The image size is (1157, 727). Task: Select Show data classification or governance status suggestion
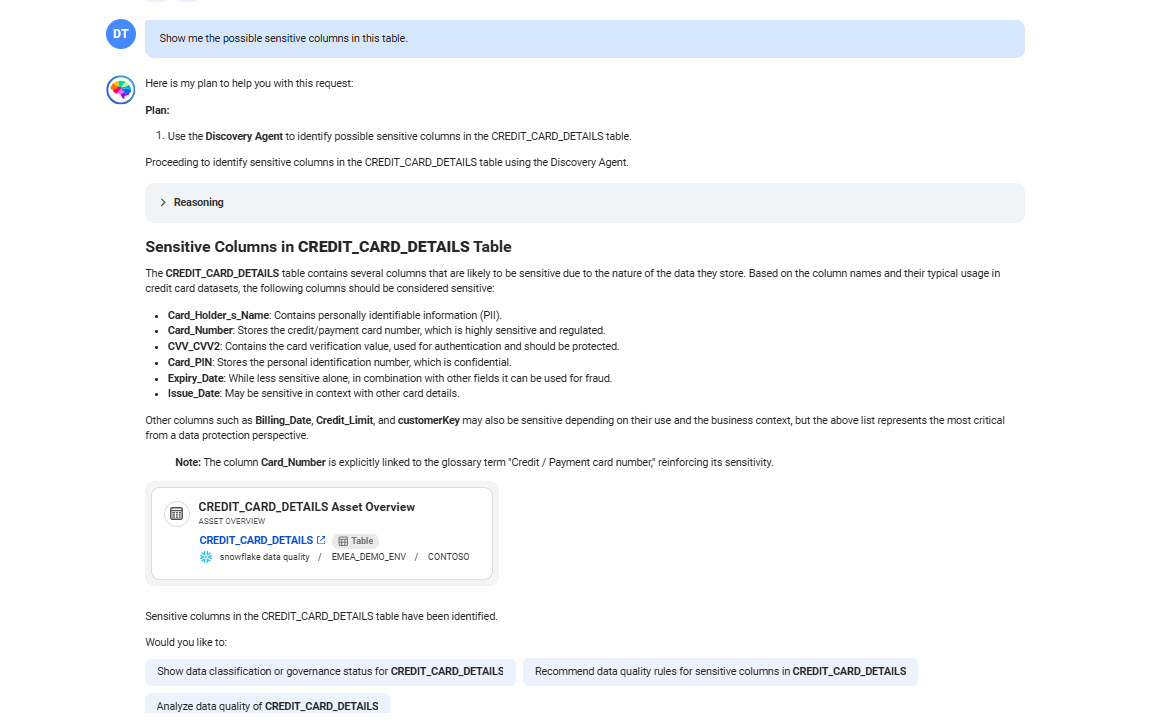330,672
